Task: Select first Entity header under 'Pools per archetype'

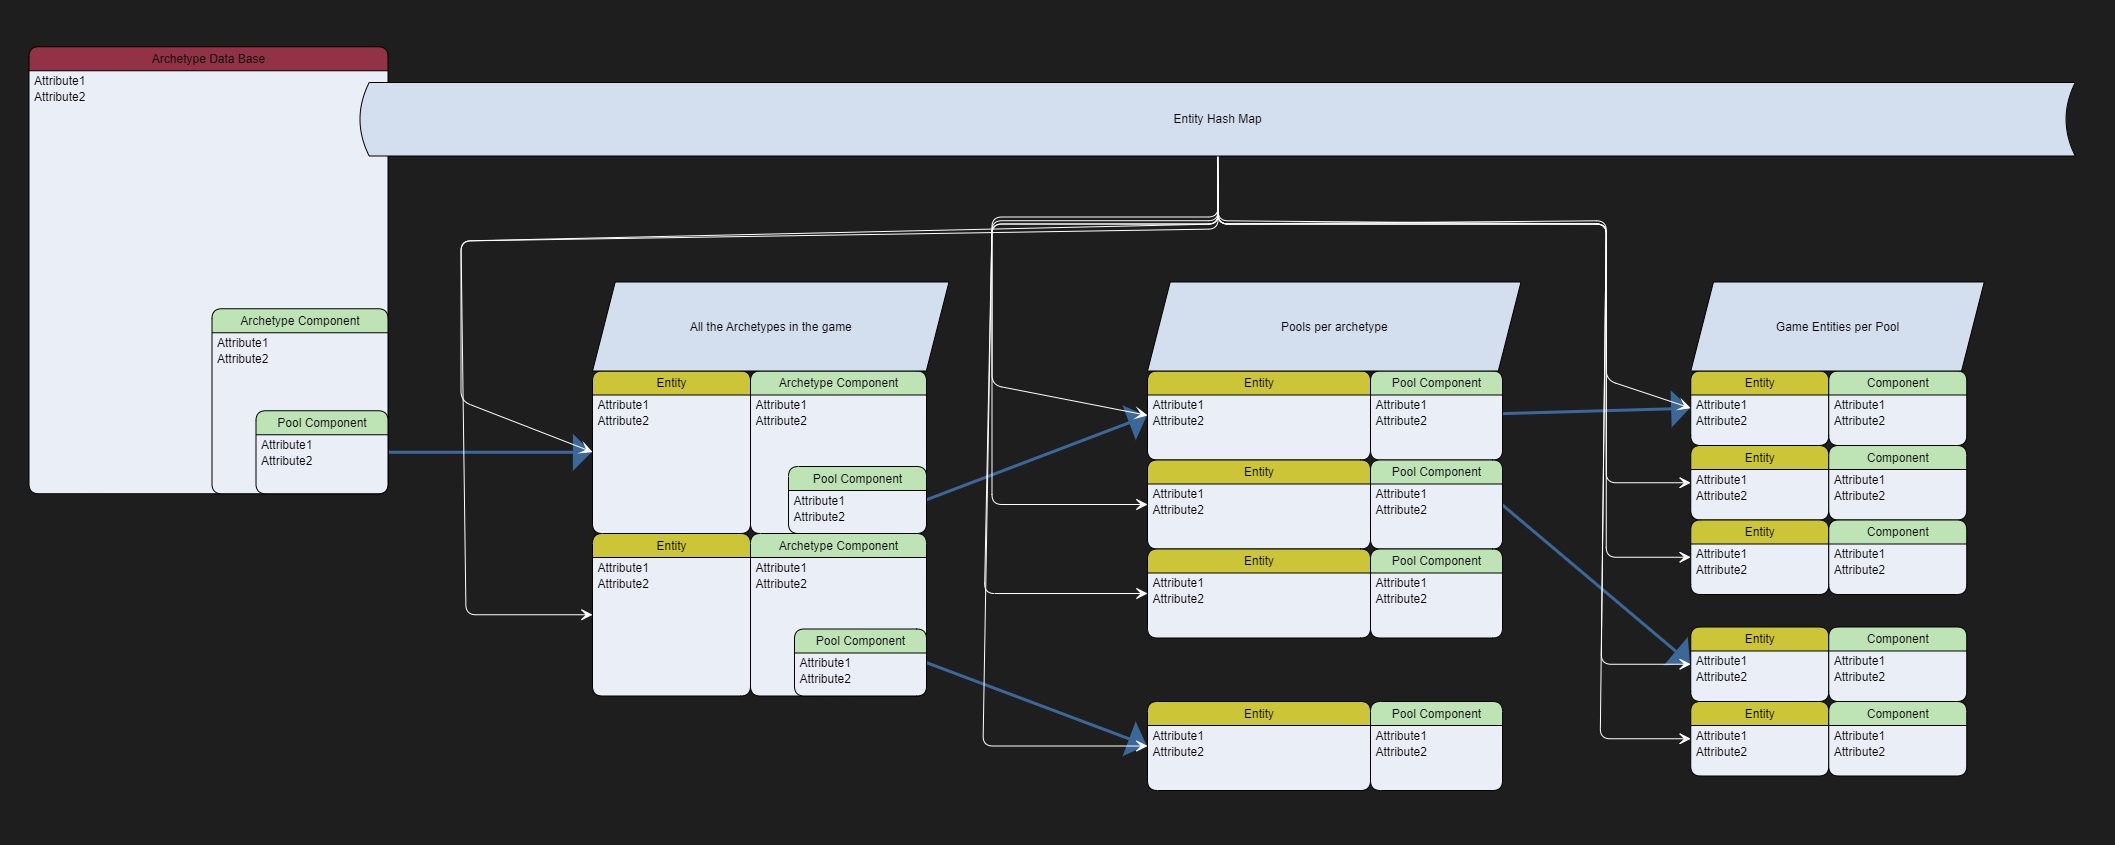Action: click(1259, 383)
